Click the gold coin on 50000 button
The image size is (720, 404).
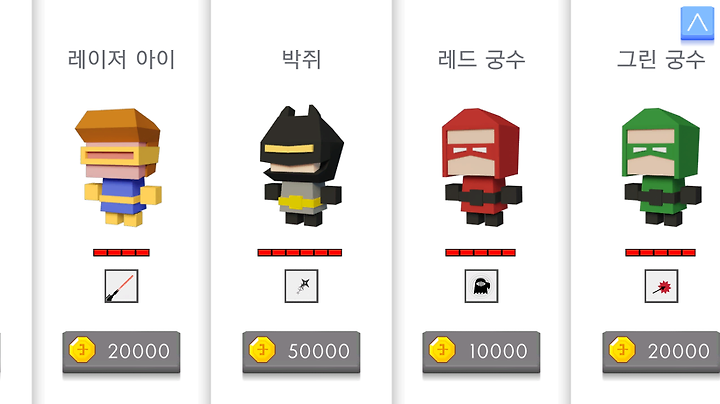click(x=262, y=350)
